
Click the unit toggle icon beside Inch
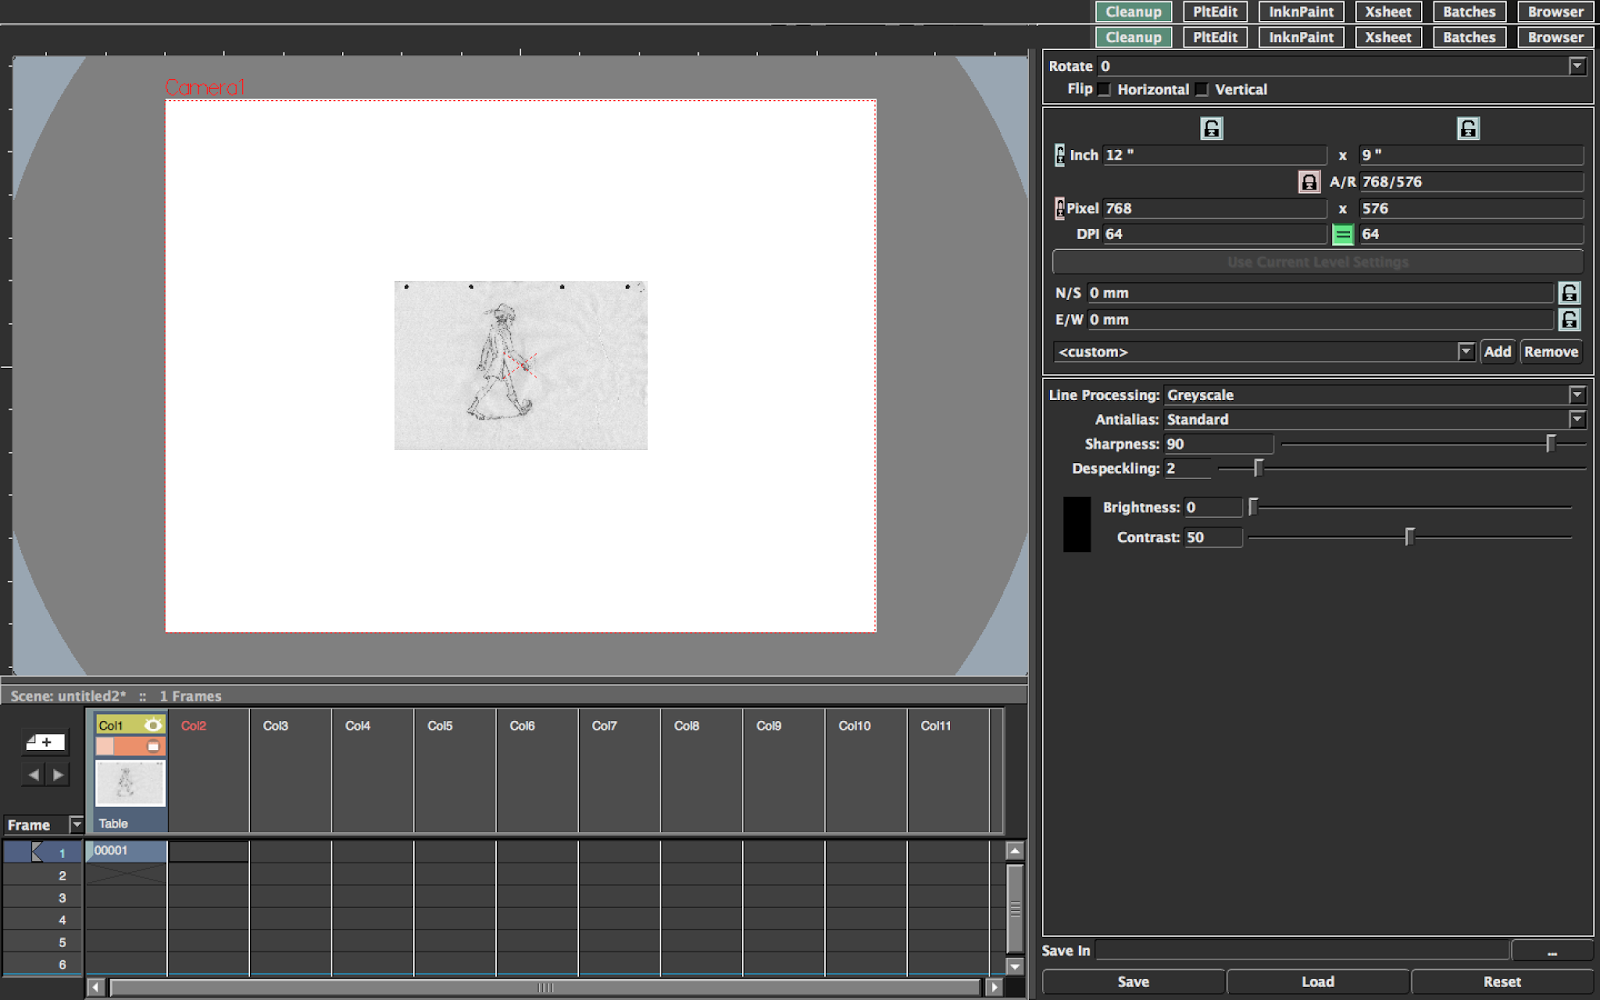1060,155
